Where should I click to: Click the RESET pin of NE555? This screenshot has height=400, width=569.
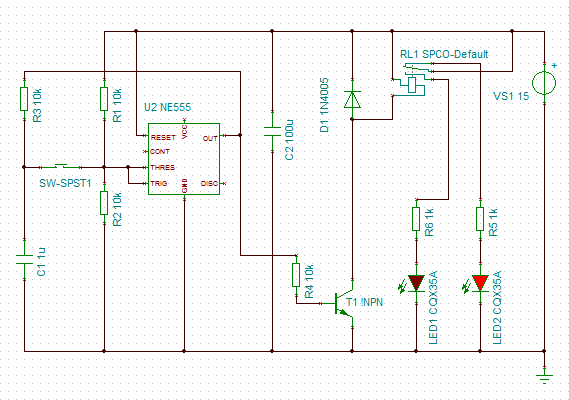tap(163, 138)
